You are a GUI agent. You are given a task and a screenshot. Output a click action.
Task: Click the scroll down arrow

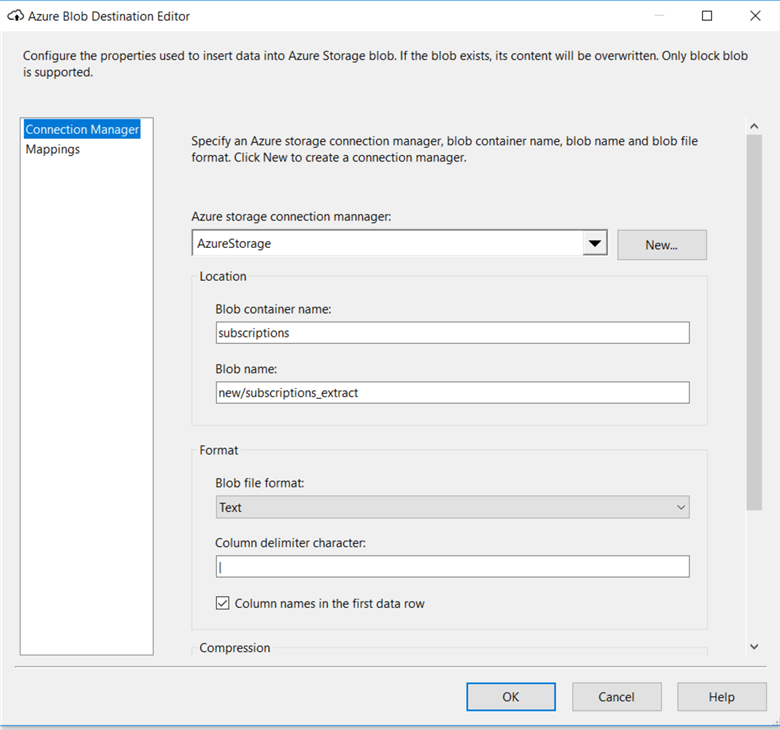point(754,647)
